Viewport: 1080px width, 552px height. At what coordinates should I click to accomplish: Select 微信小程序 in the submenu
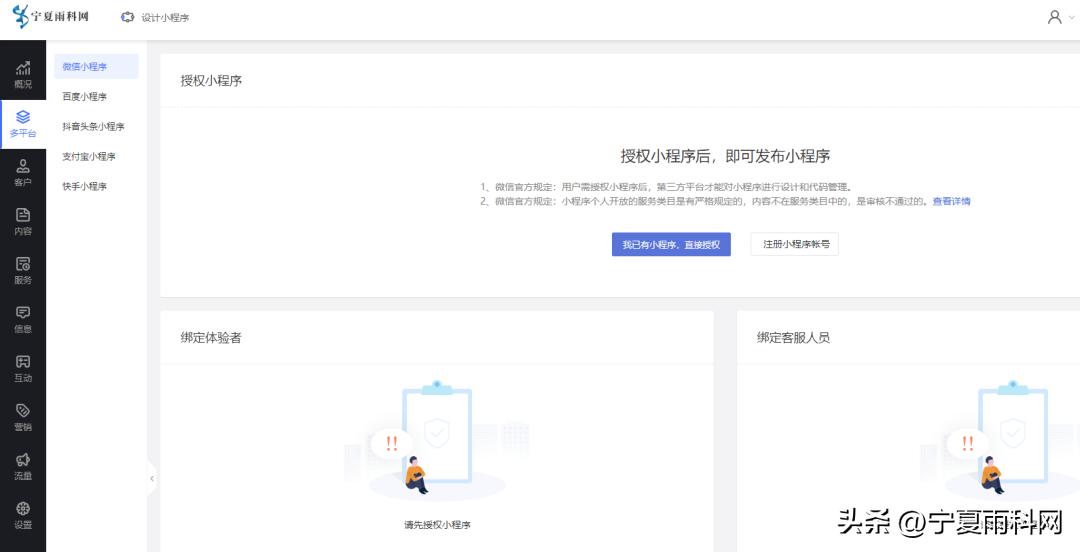96,67
